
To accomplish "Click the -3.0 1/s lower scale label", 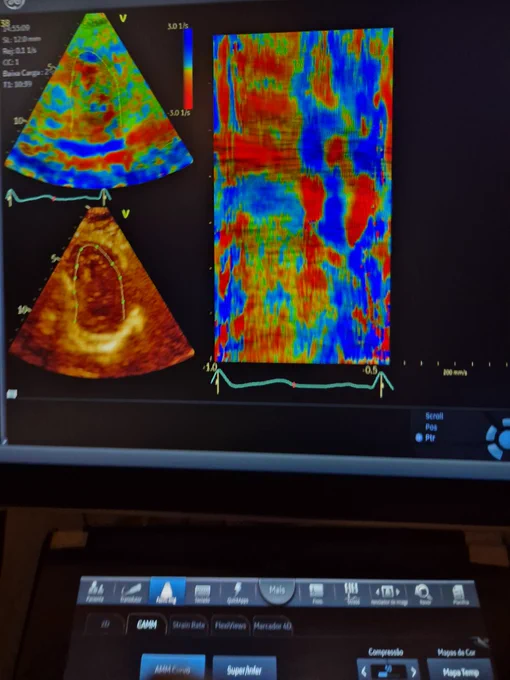I will coord(179,113).
